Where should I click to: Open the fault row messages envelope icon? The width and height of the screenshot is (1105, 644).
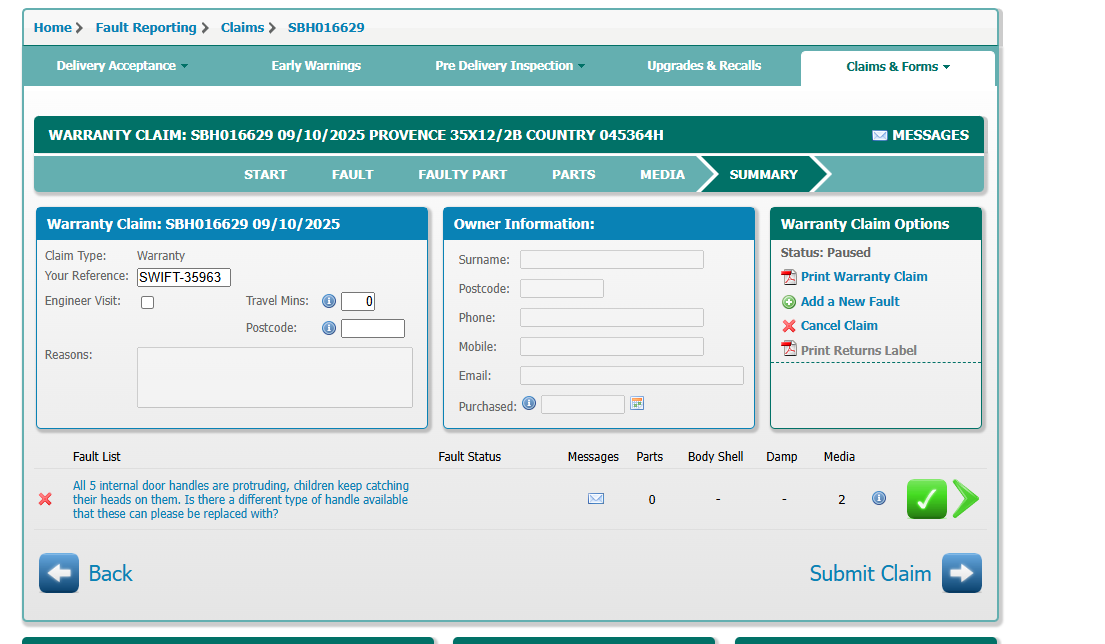click(595, 499)
